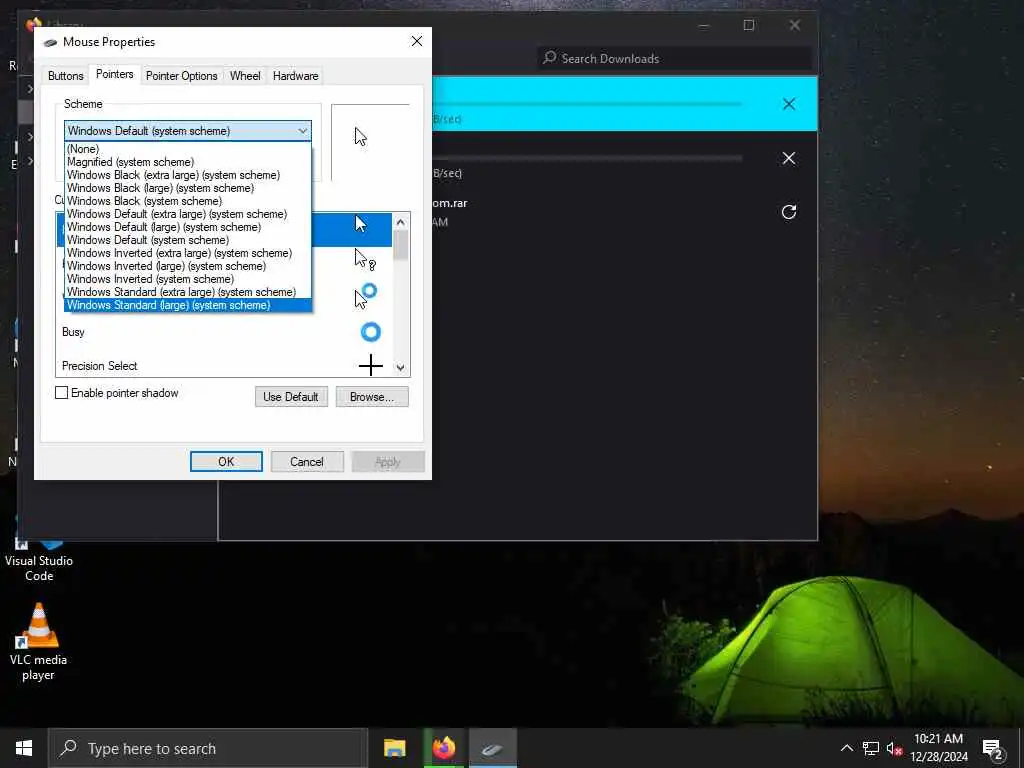Select Magnified (system scheme)
The image size is (1024, 768).
[x=188, y=162]
